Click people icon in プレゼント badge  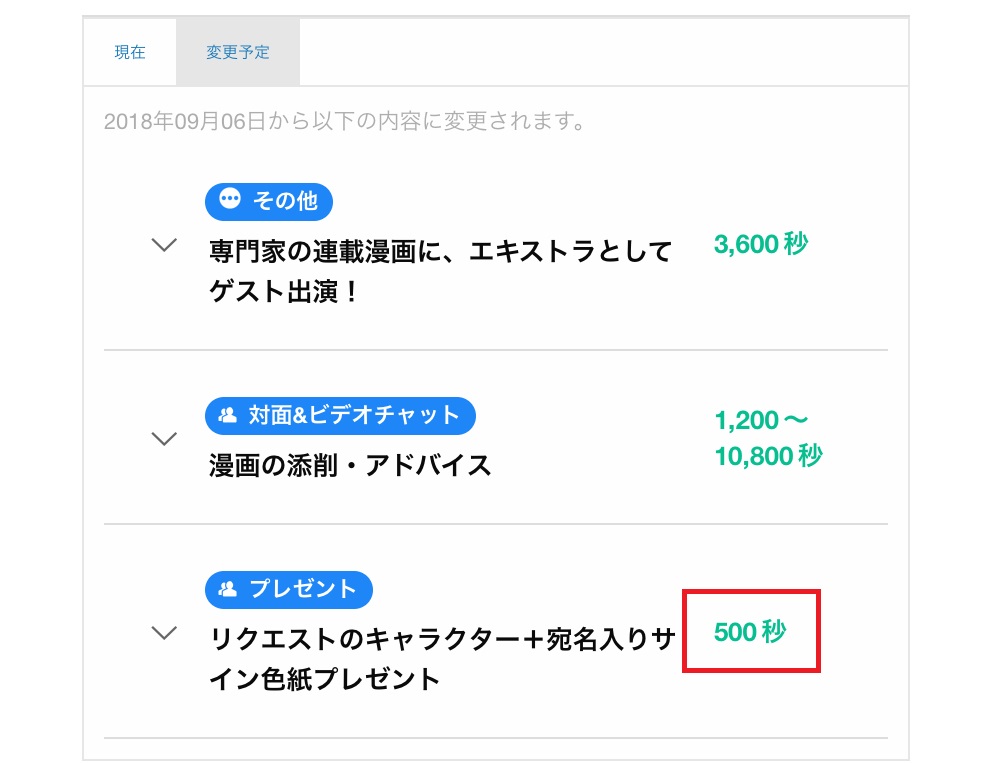pos(227,589)
